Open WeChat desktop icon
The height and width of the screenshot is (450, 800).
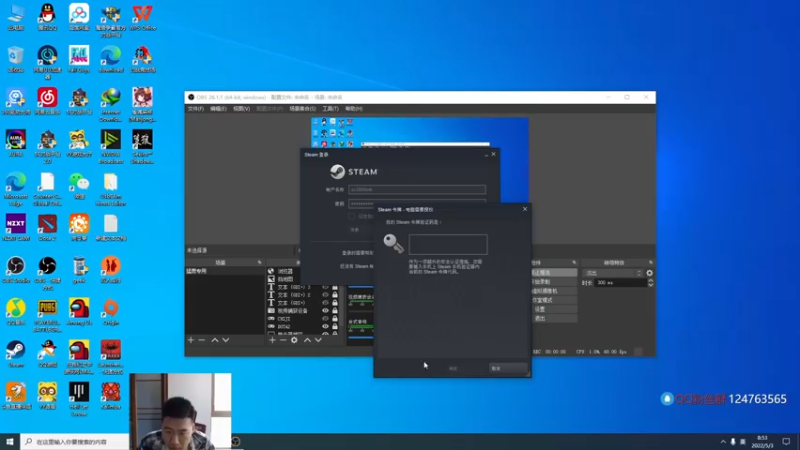tap(79, 185)
